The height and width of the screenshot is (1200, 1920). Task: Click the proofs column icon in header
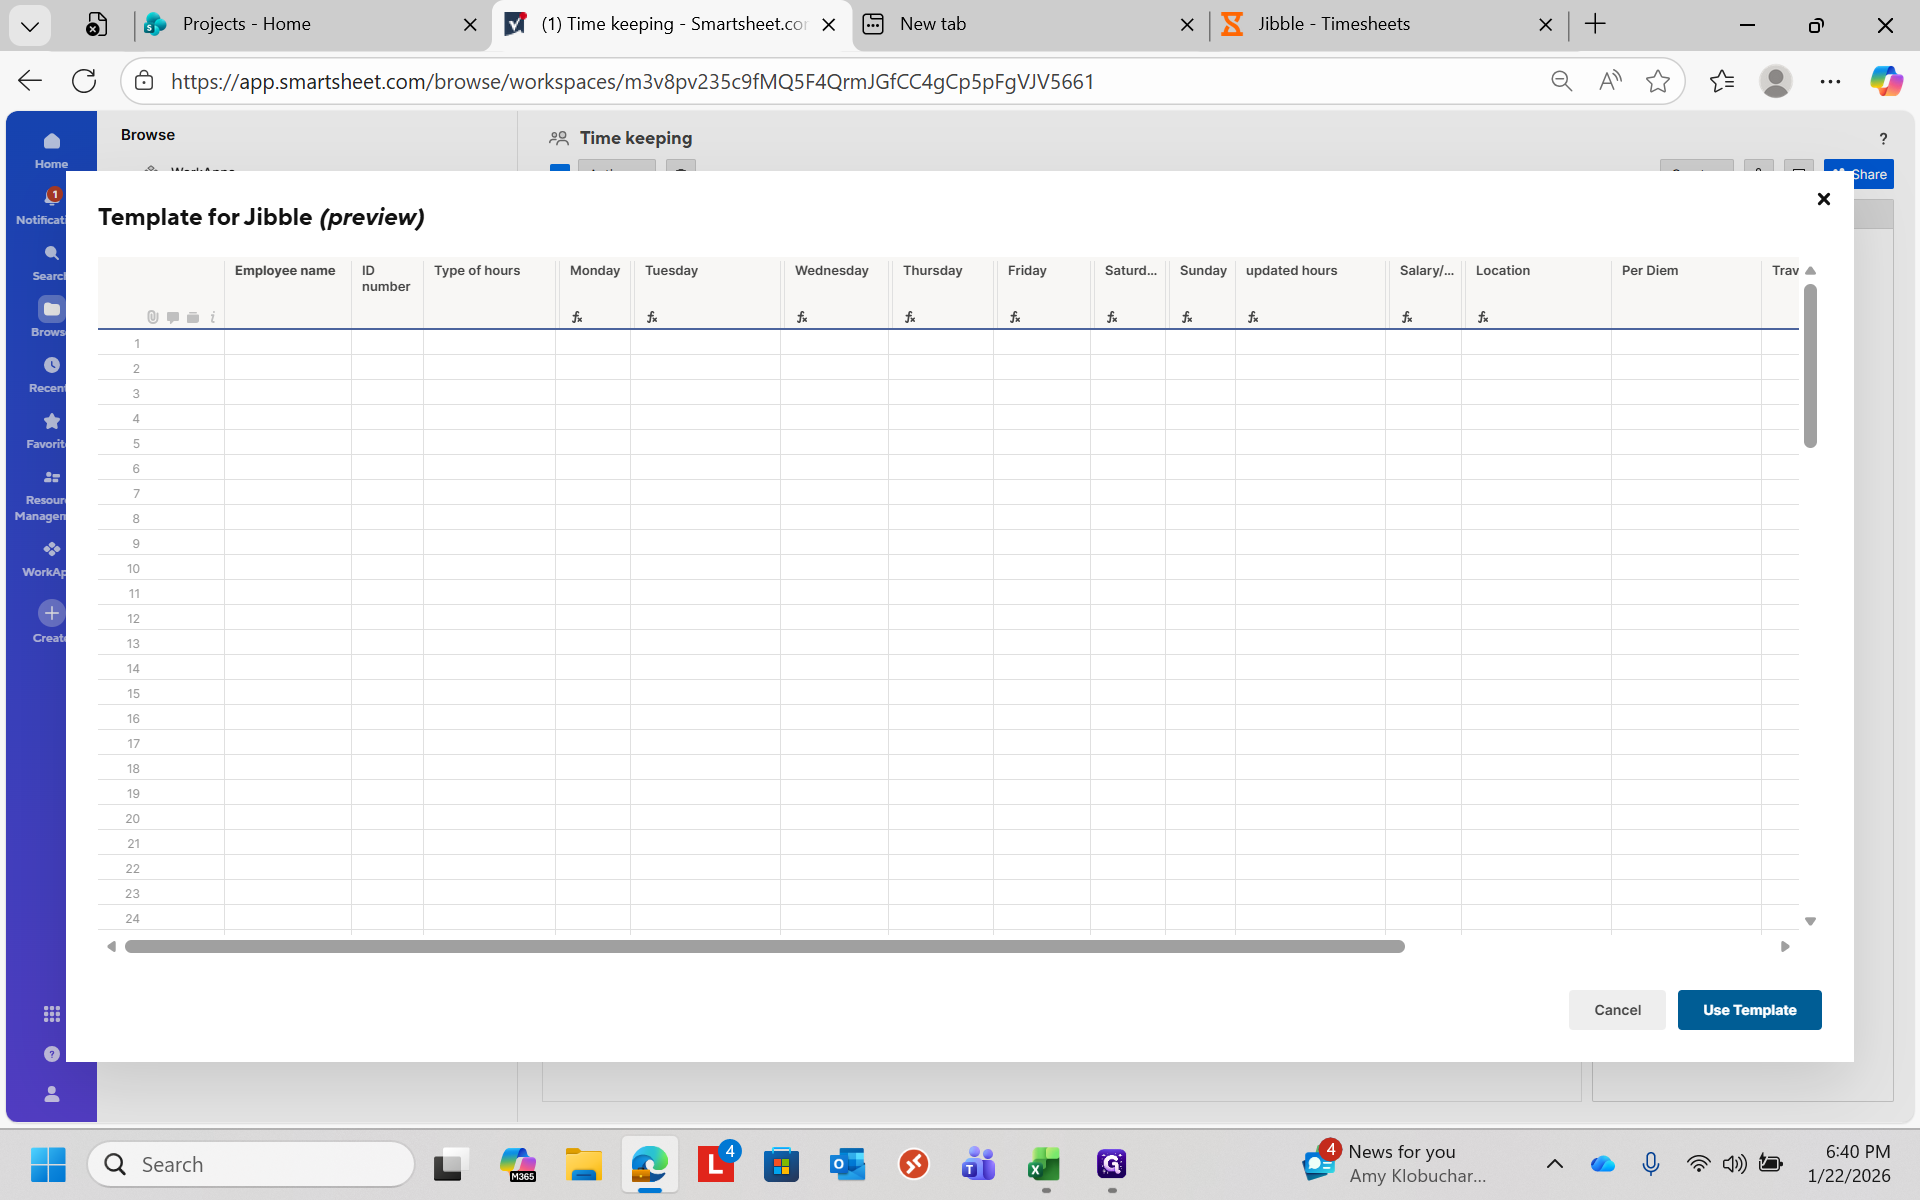(193, 317)
